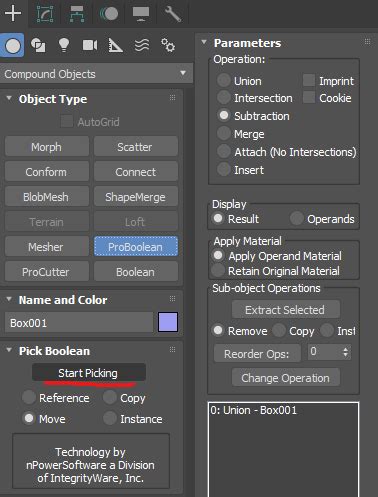This screenshot has width=378, height=497.
Task: Open the Motion panel icon
Action: tap(109, 14)
